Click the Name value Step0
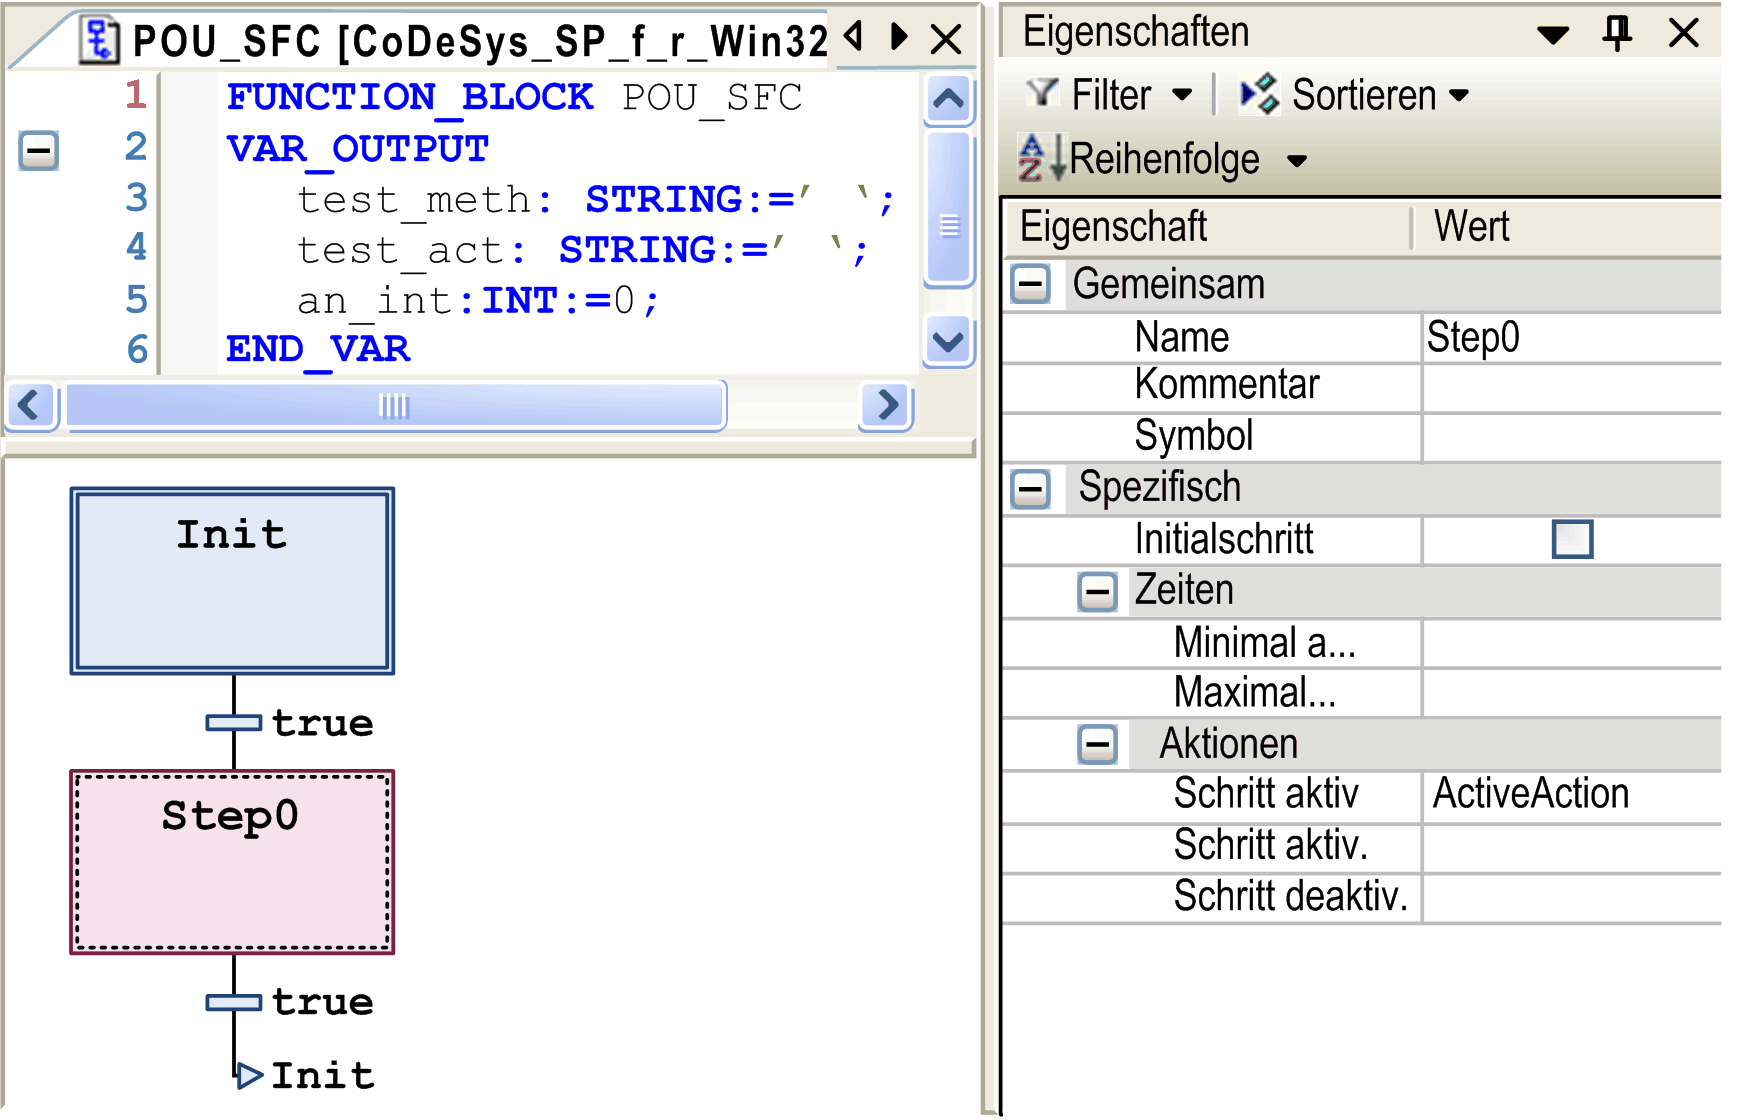The image size is (1739, 1120). pos(1470,336)
